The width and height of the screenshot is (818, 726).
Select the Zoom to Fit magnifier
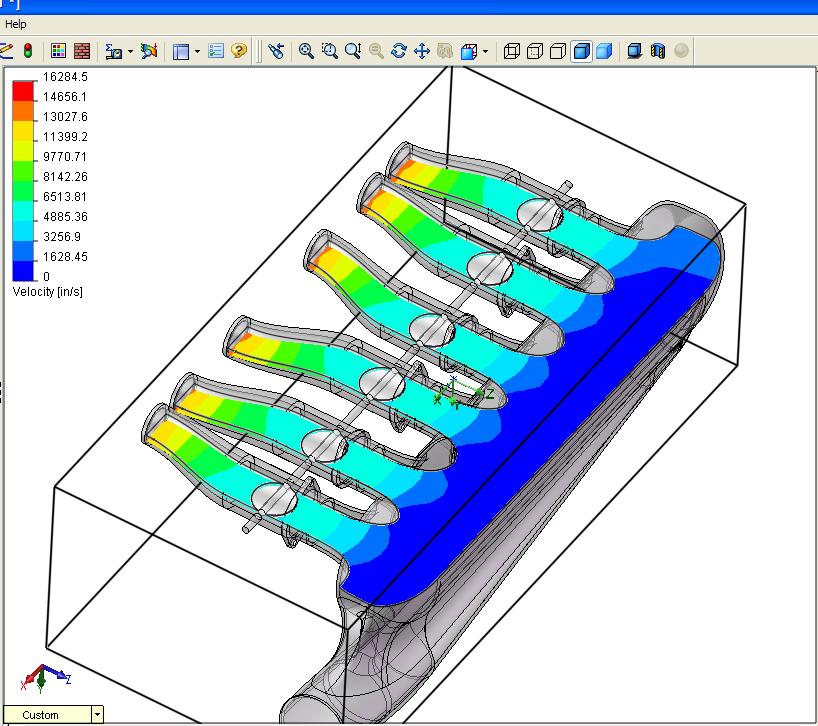pyautogui.click(x=306, y=50)
